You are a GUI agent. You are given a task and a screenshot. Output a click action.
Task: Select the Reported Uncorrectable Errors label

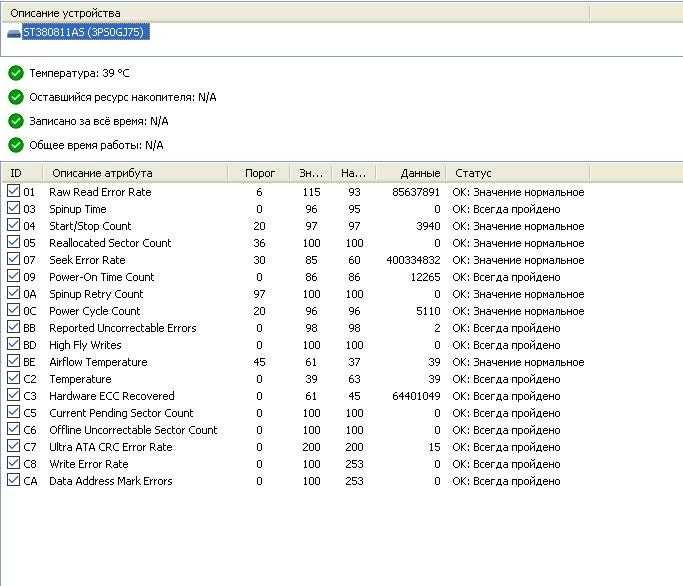(x=123, y=328)
